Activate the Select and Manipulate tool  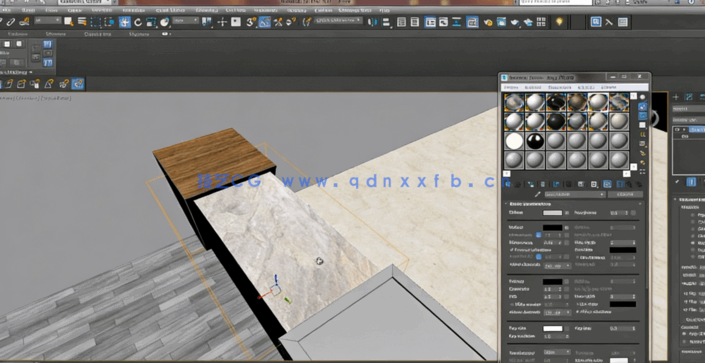tap(222, 22)
